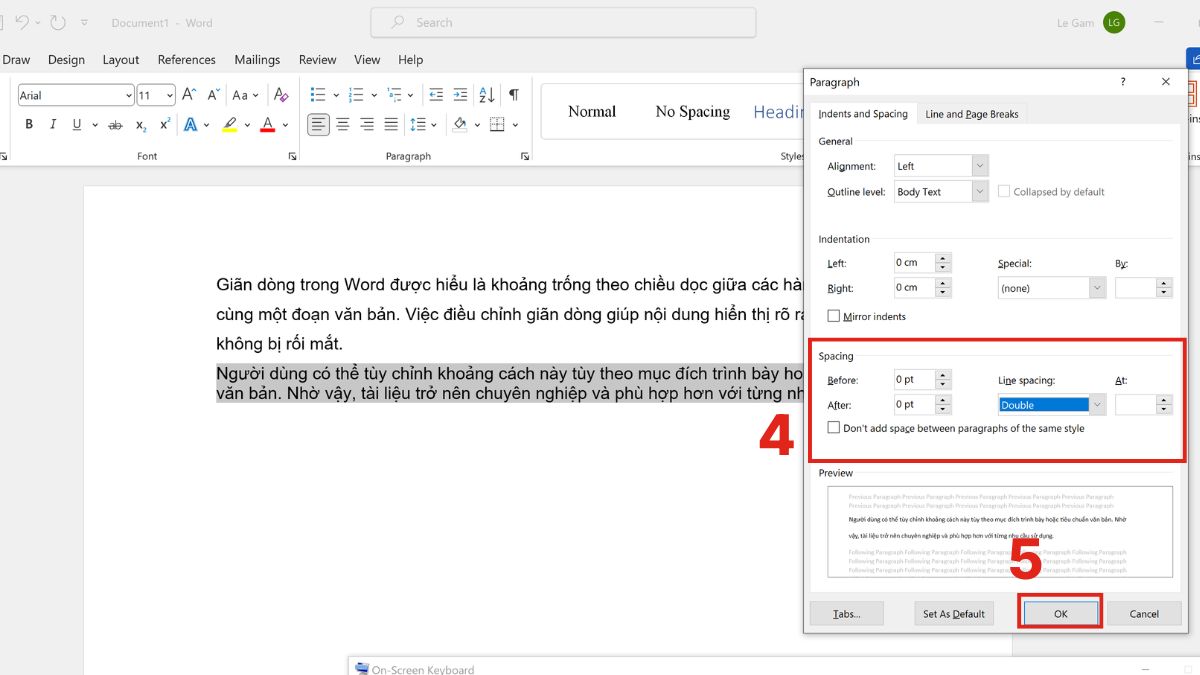Click the Undo icon in the title bar
The image size is (1200, 675).
(x=22, y=22)
